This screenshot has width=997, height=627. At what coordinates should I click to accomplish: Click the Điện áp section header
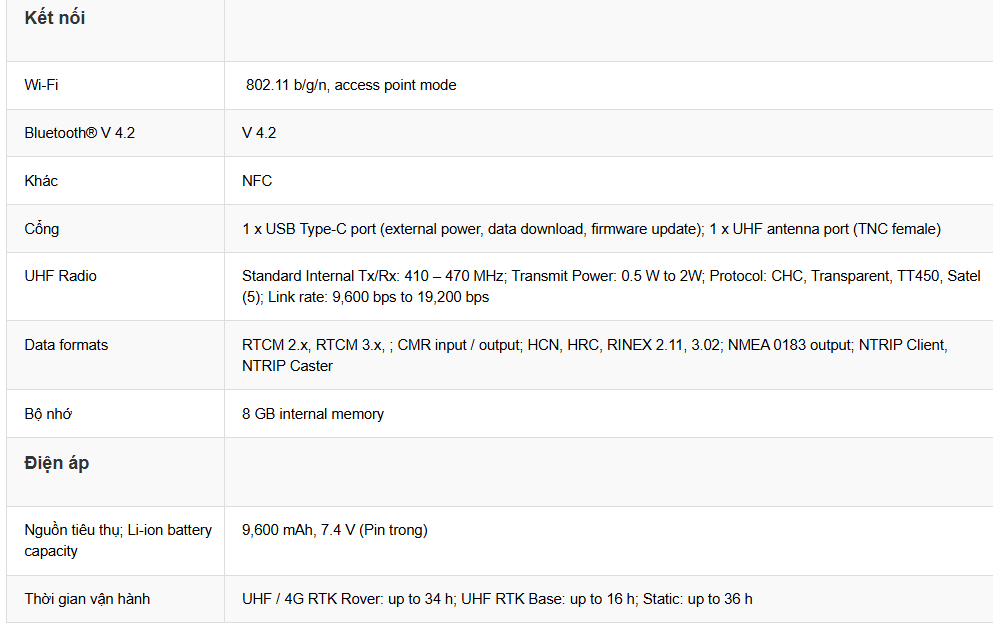(57, 463)
